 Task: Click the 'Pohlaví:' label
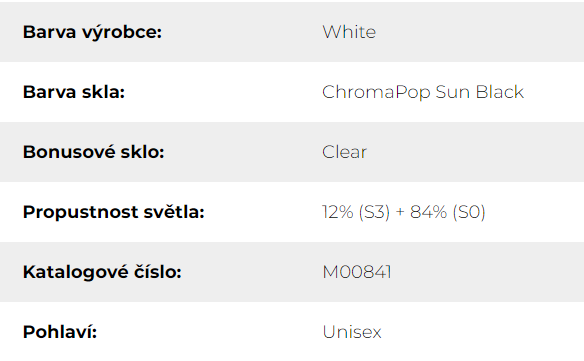[x=60, y=332]
